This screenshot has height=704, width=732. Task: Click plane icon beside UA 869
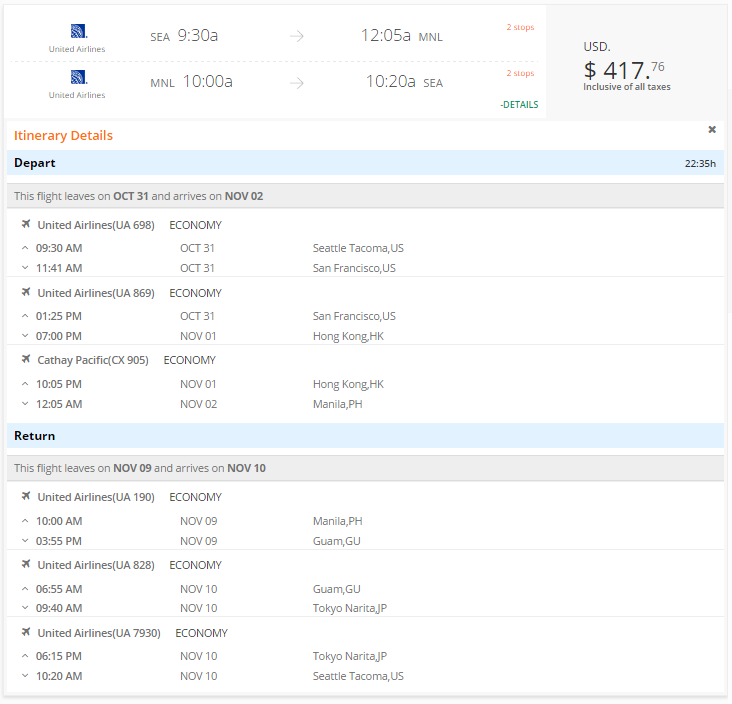pos(26,292)
